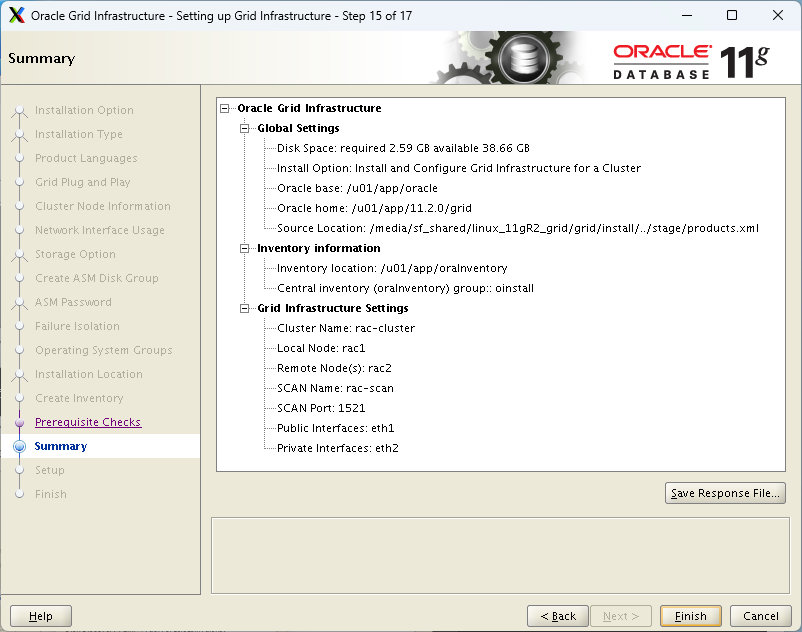The height and width of the screenshot is (632, 802).
Task: Open the Prerequisite Checks step link
Action: [88, 422]
